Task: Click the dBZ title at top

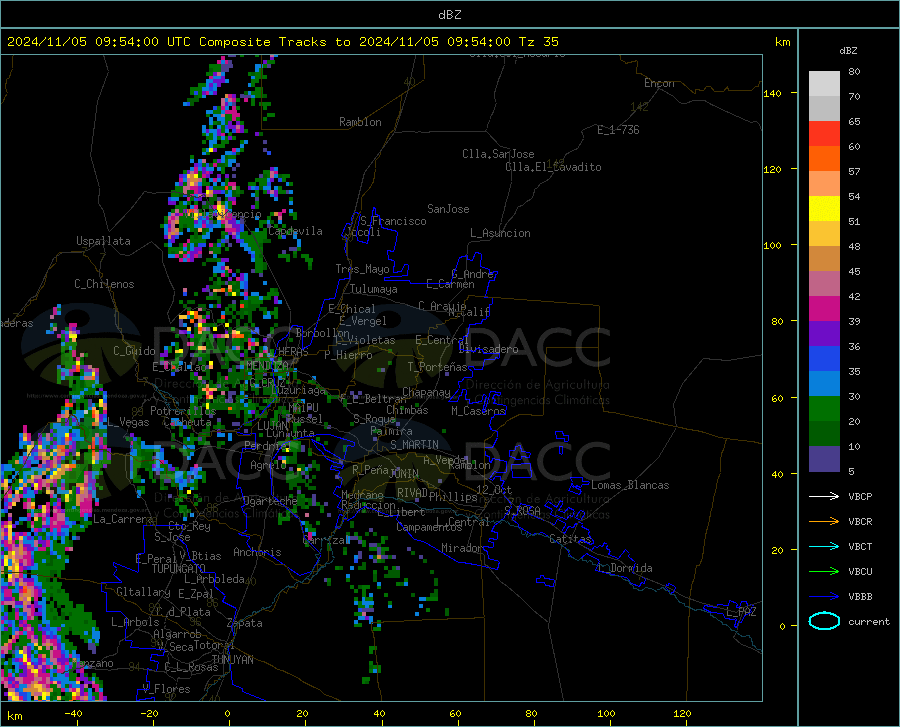Action: pyautogui.click(x=449, y=15)
